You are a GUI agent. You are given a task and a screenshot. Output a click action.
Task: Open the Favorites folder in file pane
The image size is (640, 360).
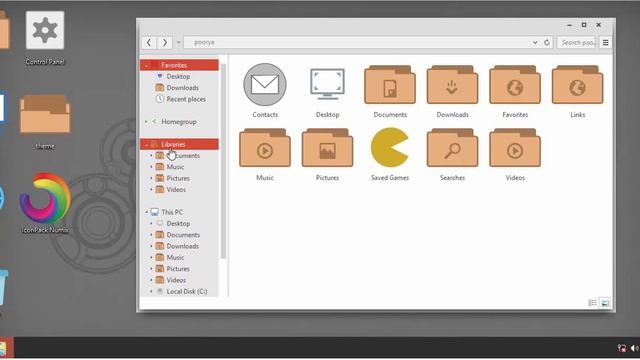(515, 84)
